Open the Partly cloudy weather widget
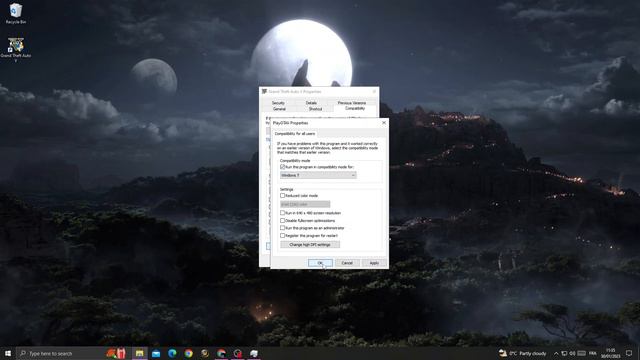Screen dimensions: 640x360 click(x=523, y=353)
